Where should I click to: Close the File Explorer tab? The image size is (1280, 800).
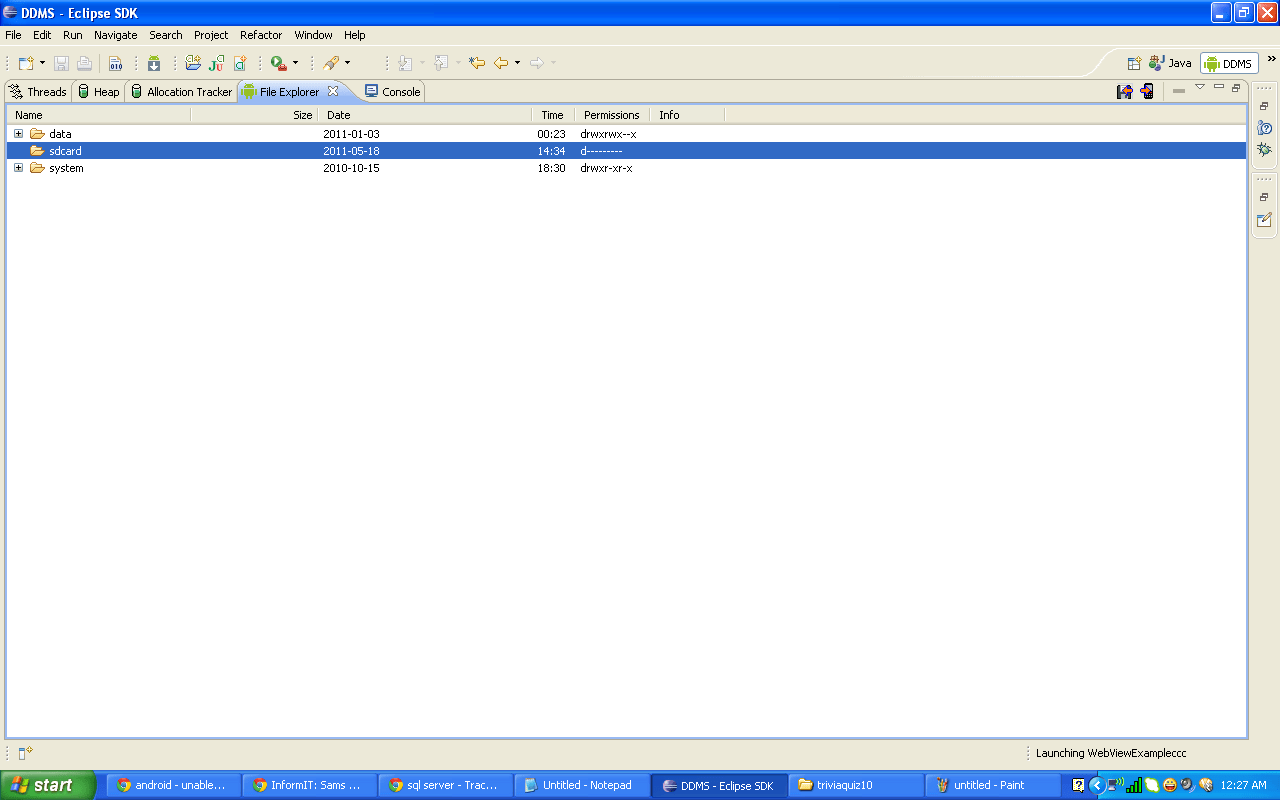(333, 91)
